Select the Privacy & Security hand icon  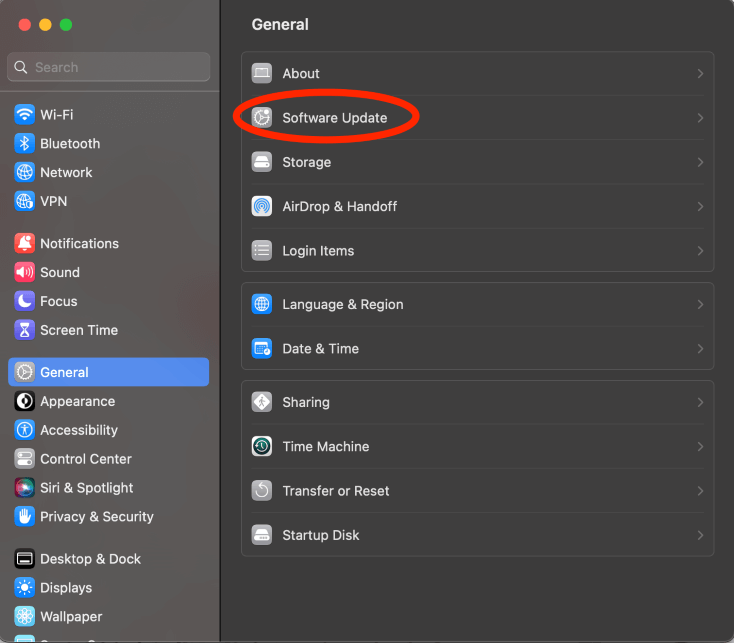(24, 517)
